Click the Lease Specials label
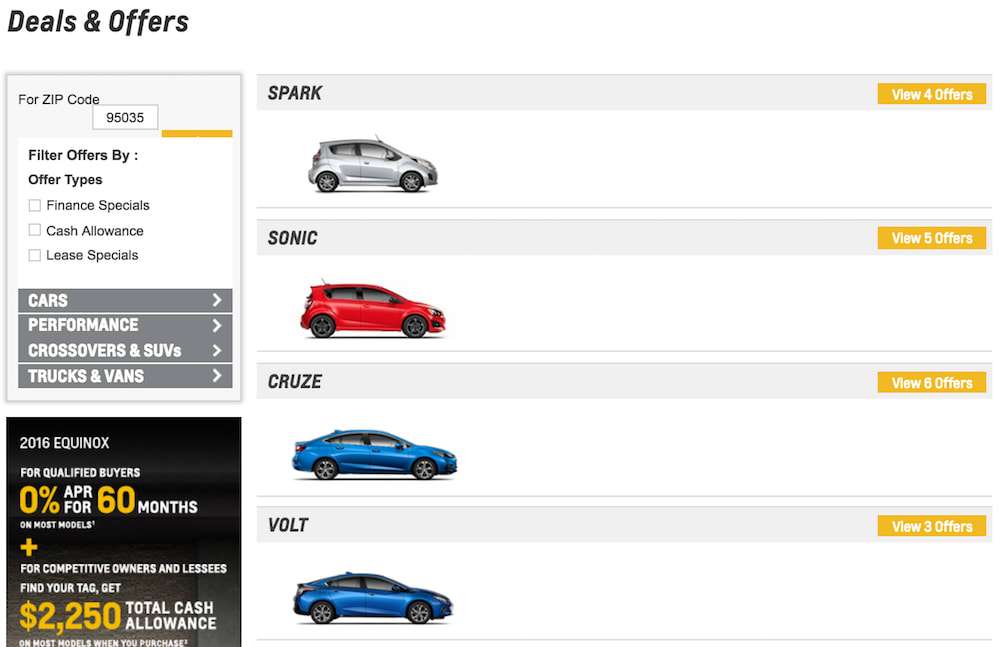1000x647 pixels. click(92, 255)
